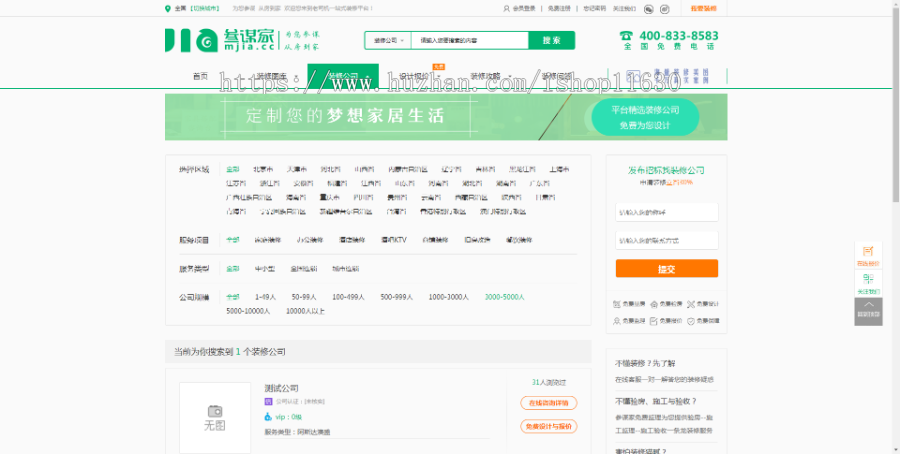Open the 在线报价 floating sidebar icon

click(868, 251)
